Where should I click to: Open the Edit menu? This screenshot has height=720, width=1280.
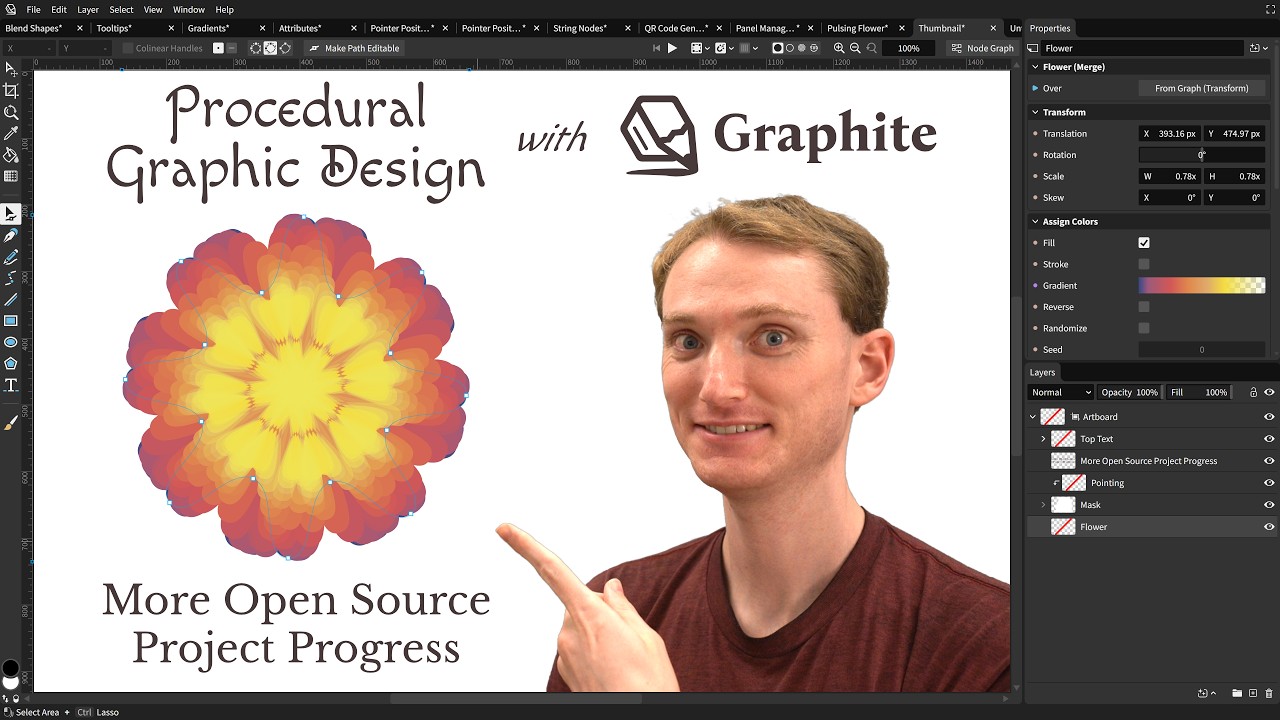[x=59, y=9]
